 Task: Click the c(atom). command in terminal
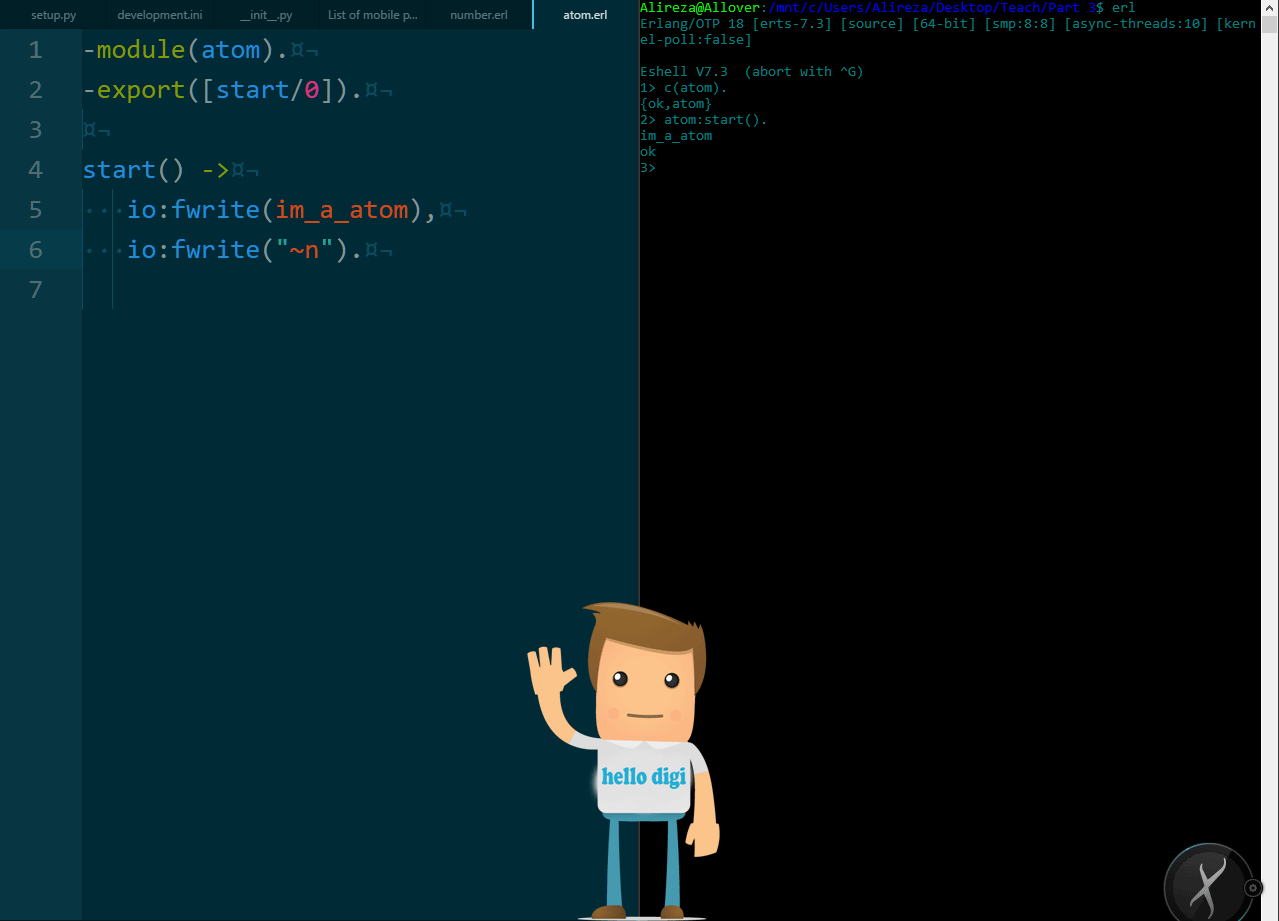coord(696,88)
